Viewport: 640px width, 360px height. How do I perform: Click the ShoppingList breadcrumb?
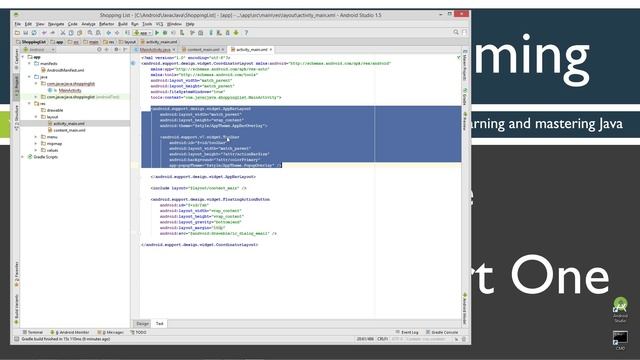[x=31, y=42]
